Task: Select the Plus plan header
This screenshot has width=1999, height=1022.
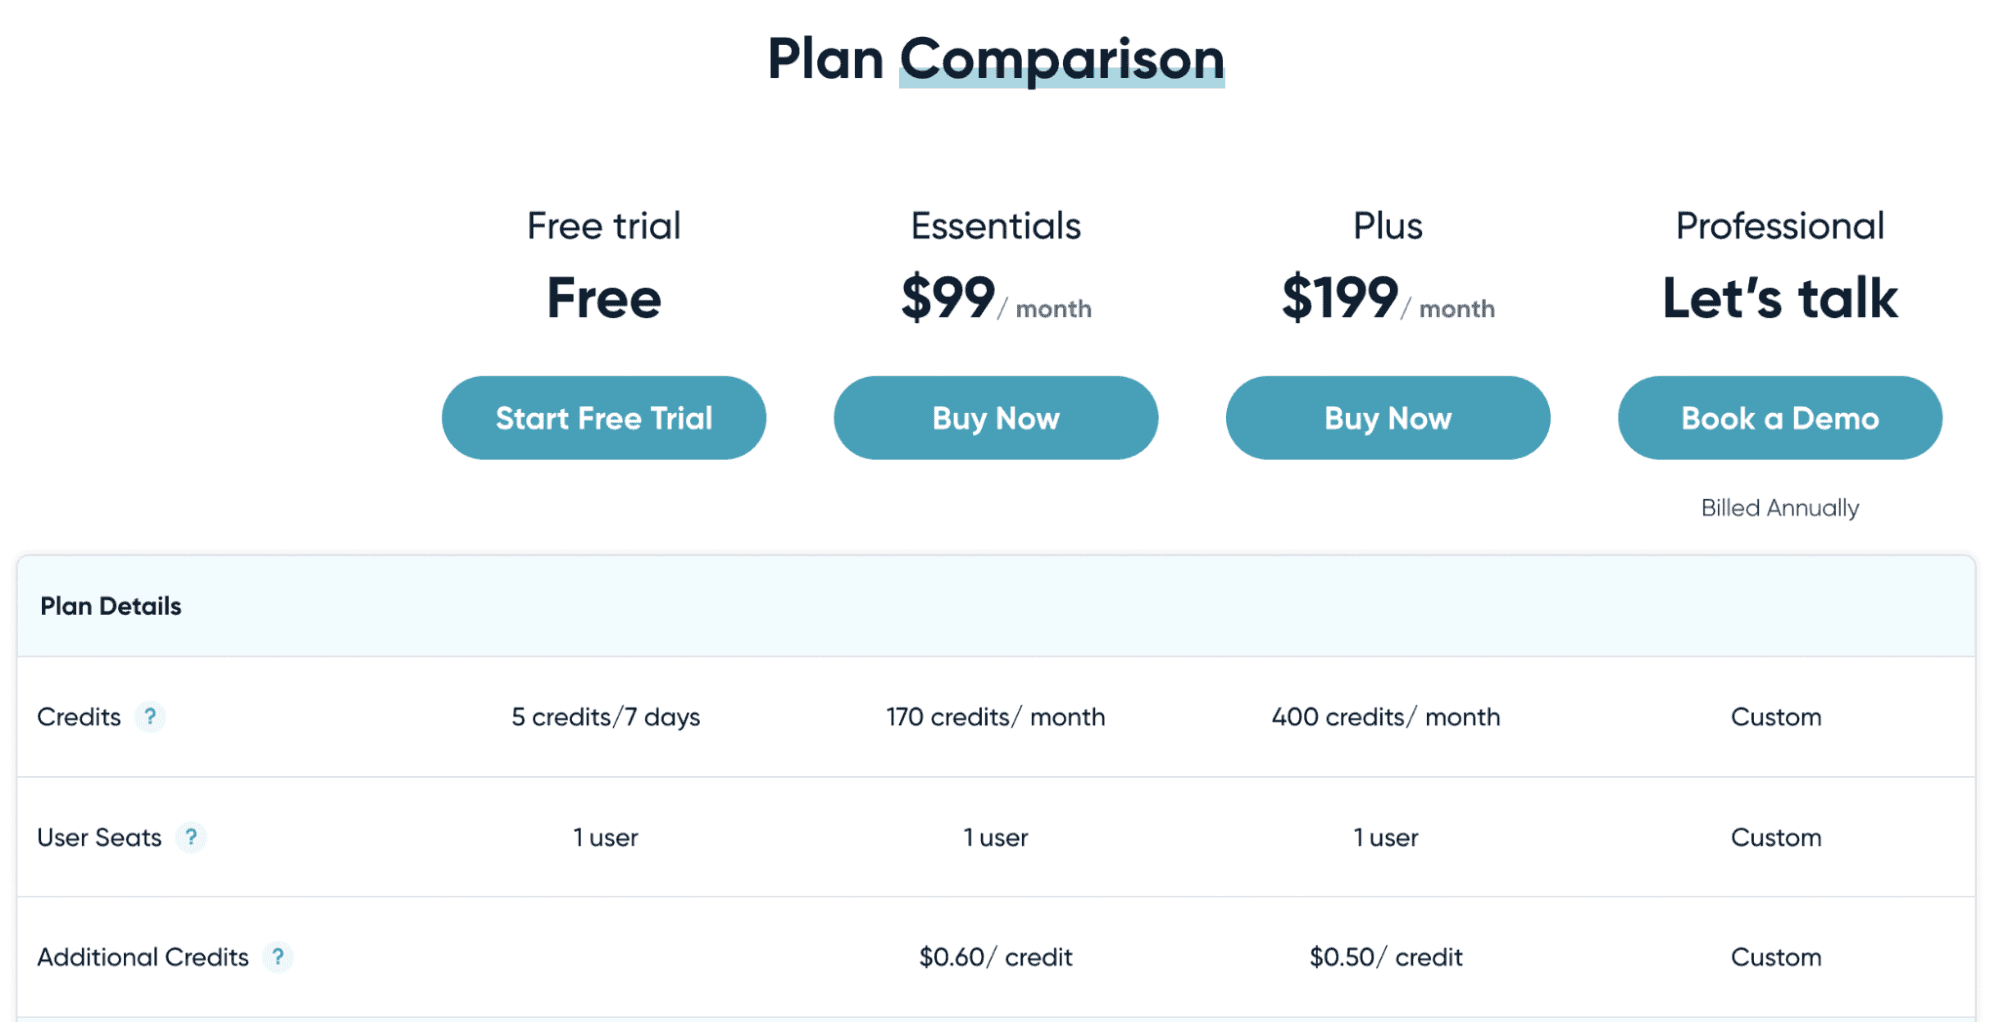Action: [1388, 225]
